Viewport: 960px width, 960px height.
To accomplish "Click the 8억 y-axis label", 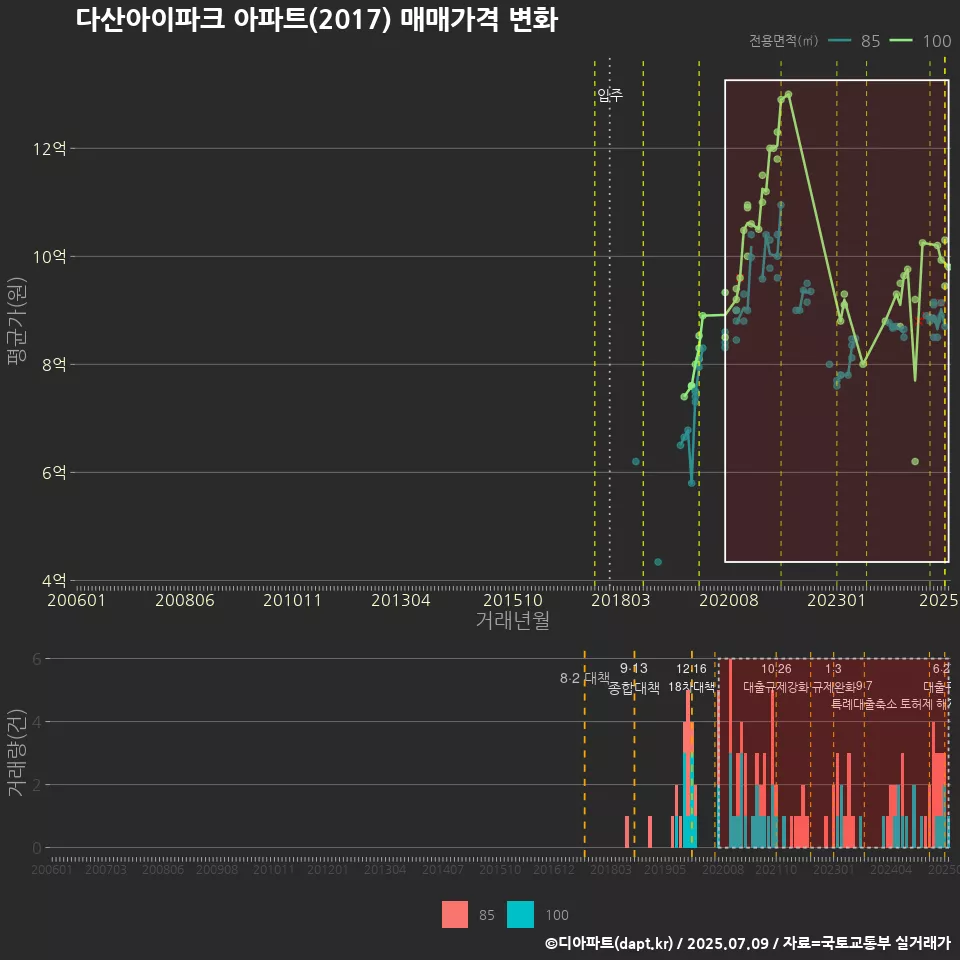I will click(54, 365).
